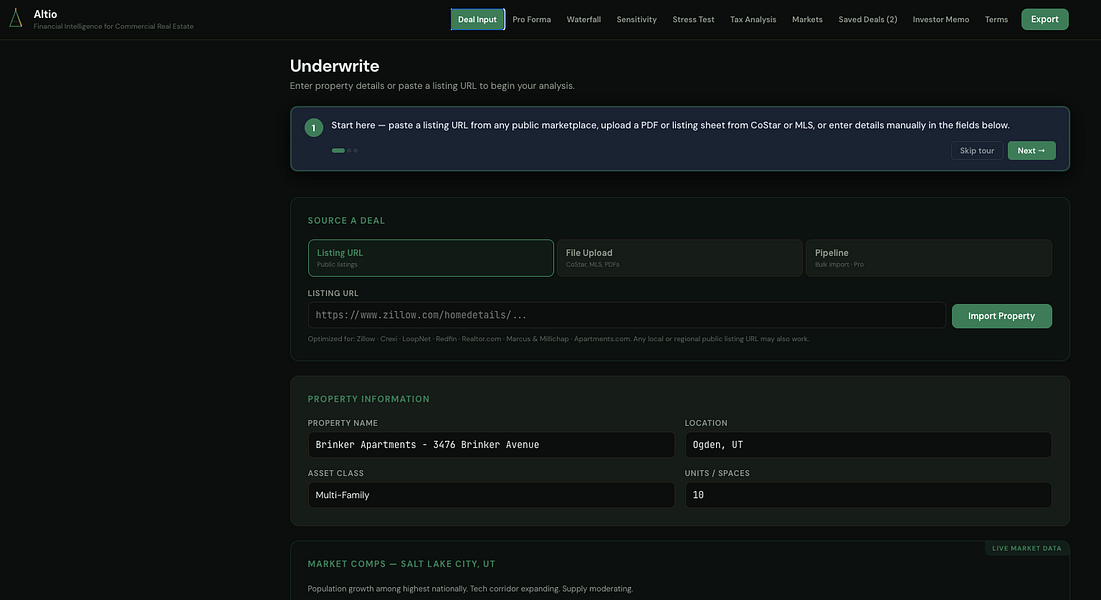The height and width of the screenshot is (600, 1101).
Task: Click the green Export button
Action: [x=1044, y=20]
